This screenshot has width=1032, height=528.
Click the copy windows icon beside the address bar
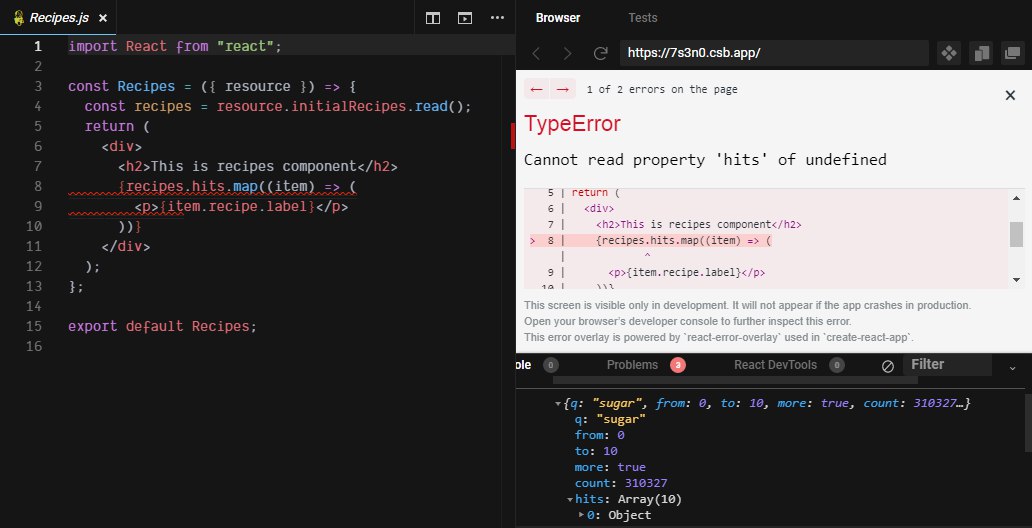pos(982,53)
